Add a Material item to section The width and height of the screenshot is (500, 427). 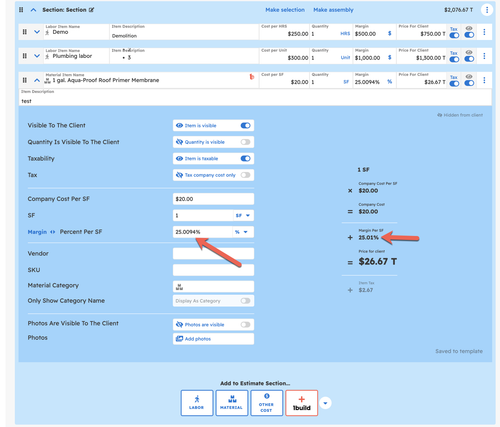click(232, 403)
